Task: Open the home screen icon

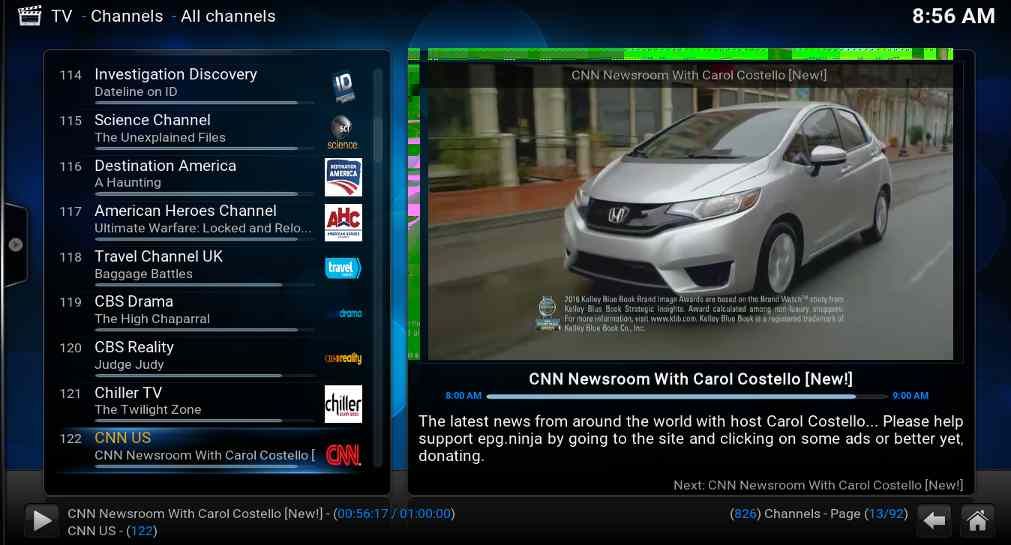Action: tap(977, 520)
